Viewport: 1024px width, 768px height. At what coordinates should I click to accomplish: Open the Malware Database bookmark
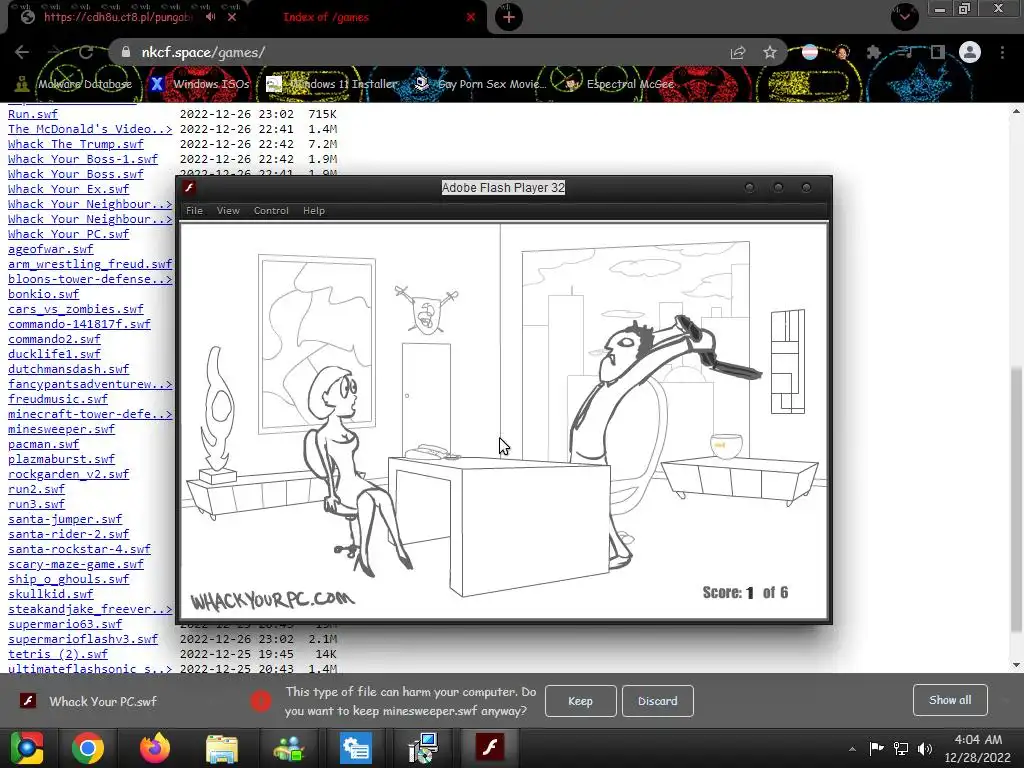pyautogui.click(x=74, y=84)
